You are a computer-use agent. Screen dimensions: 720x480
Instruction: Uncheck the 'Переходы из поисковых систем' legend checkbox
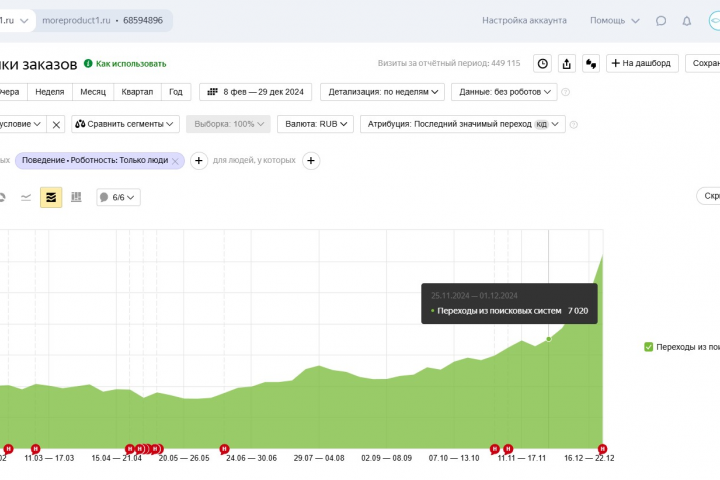(648, 347)
